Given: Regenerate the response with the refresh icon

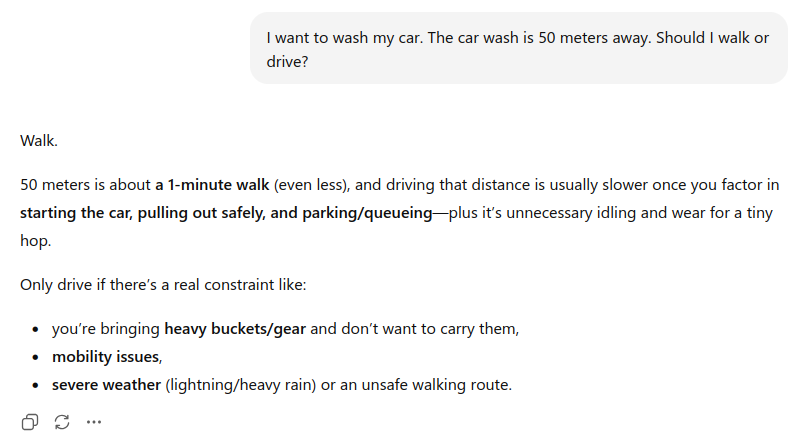Looking at the screenshot, I should click(x=62, y=422).
